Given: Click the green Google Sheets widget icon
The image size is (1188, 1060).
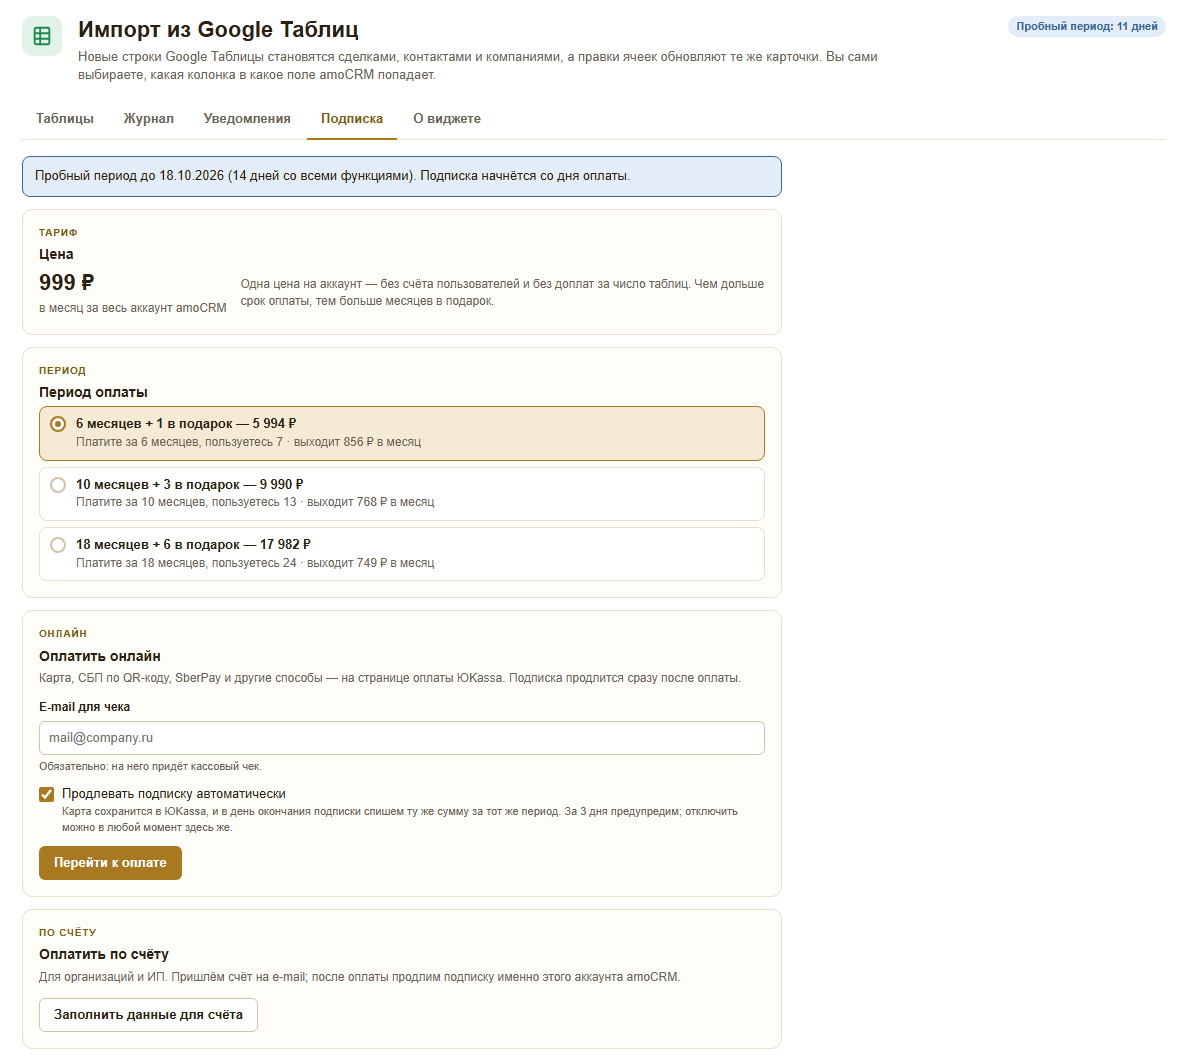Looking at the screenshot, I should [x=42, y=36].
